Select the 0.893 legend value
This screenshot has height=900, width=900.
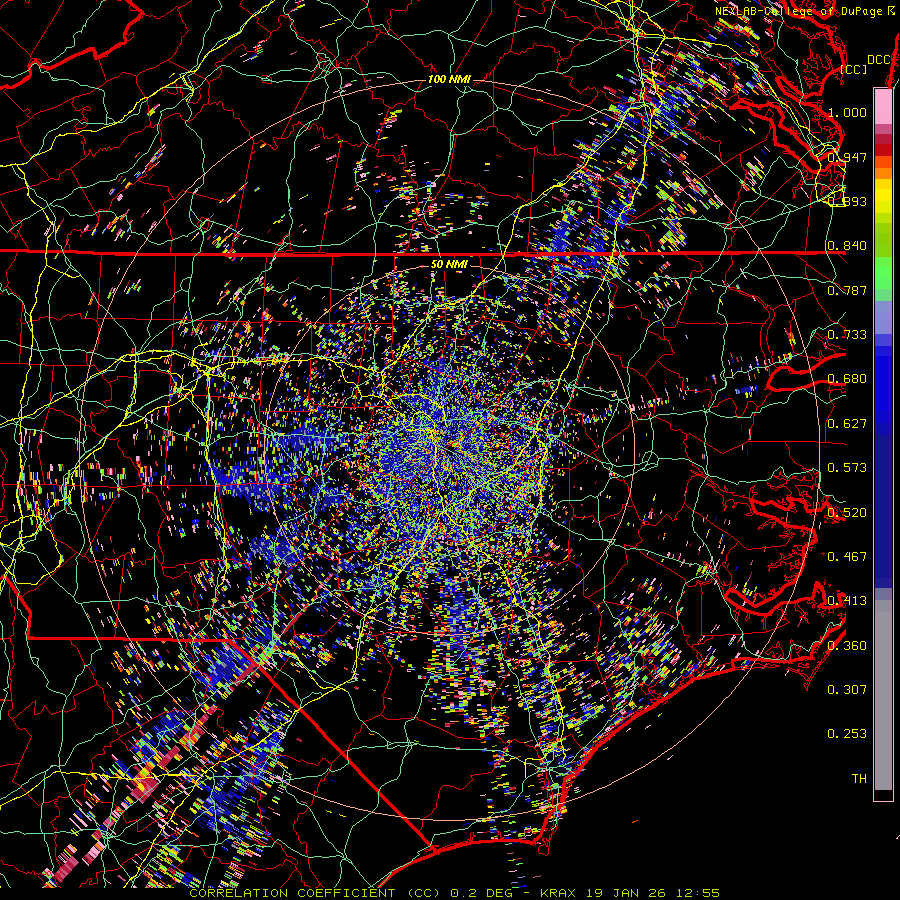coord(847,201)
